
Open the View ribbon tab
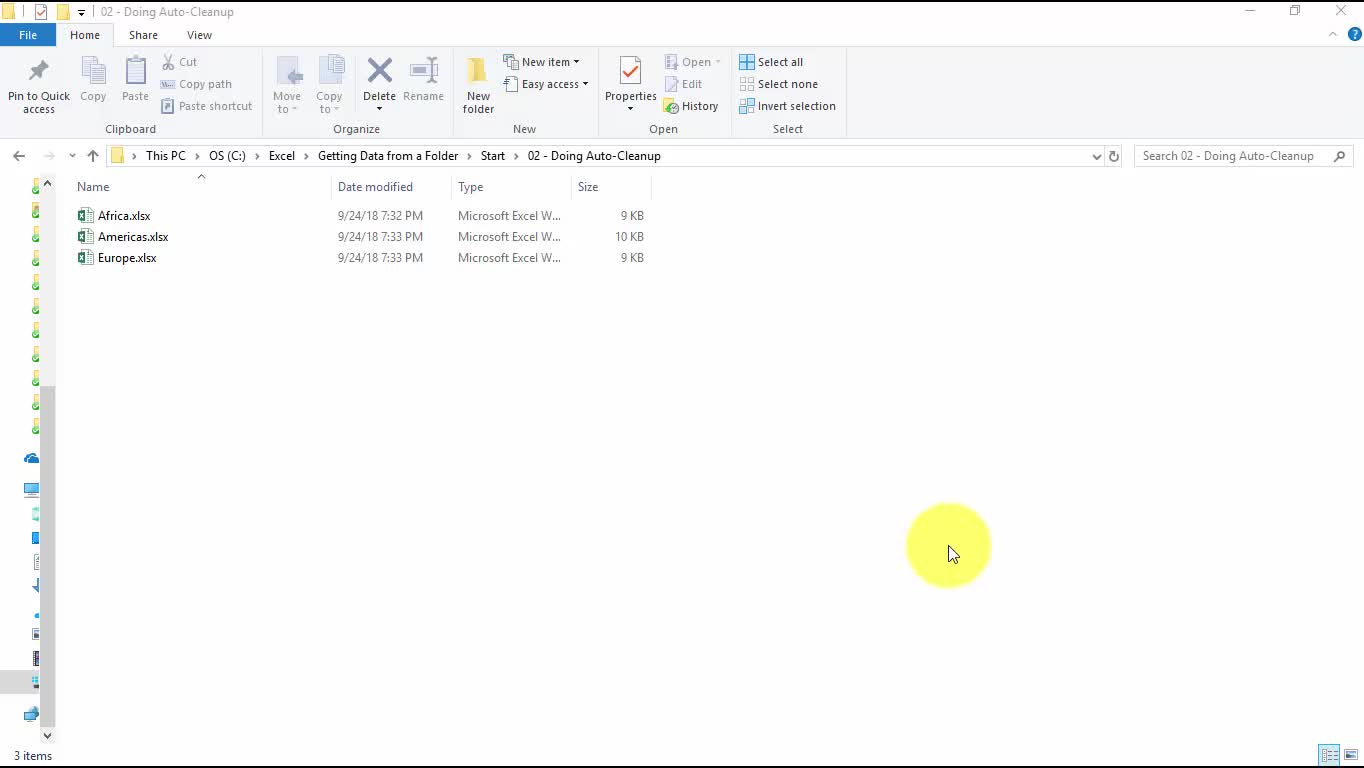[x=199, y=35]
